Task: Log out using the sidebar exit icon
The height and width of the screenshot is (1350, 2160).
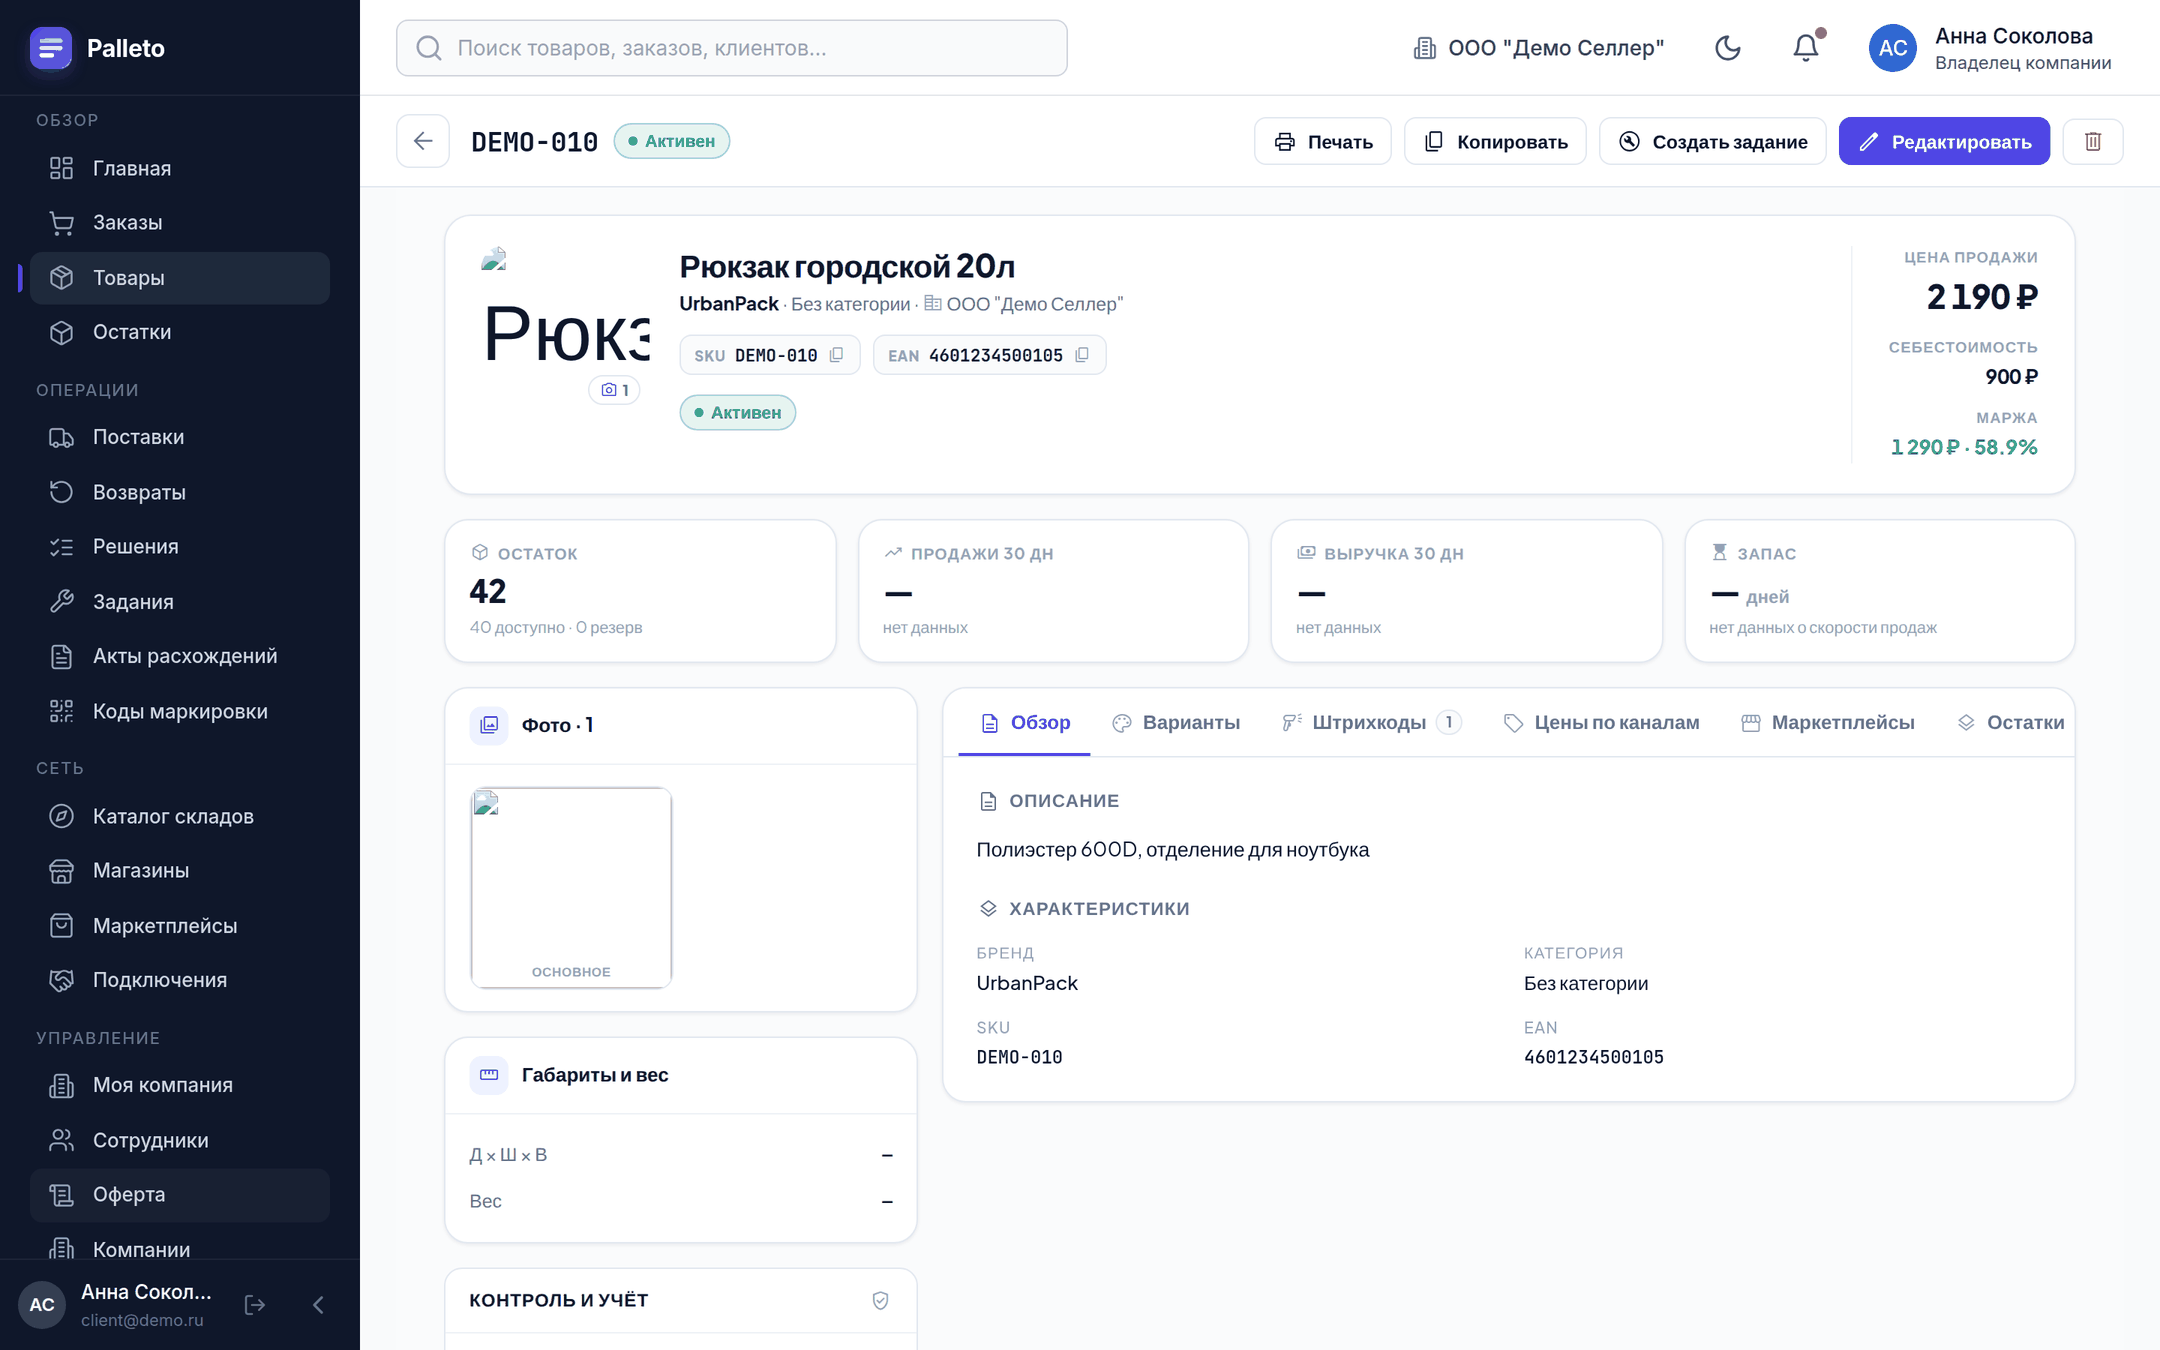Action: coord(255,1305)
